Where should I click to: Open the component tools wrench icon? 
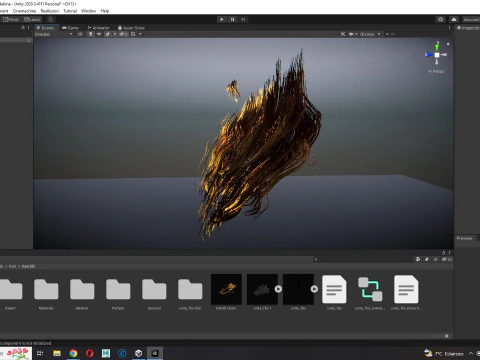coord(343,34)
